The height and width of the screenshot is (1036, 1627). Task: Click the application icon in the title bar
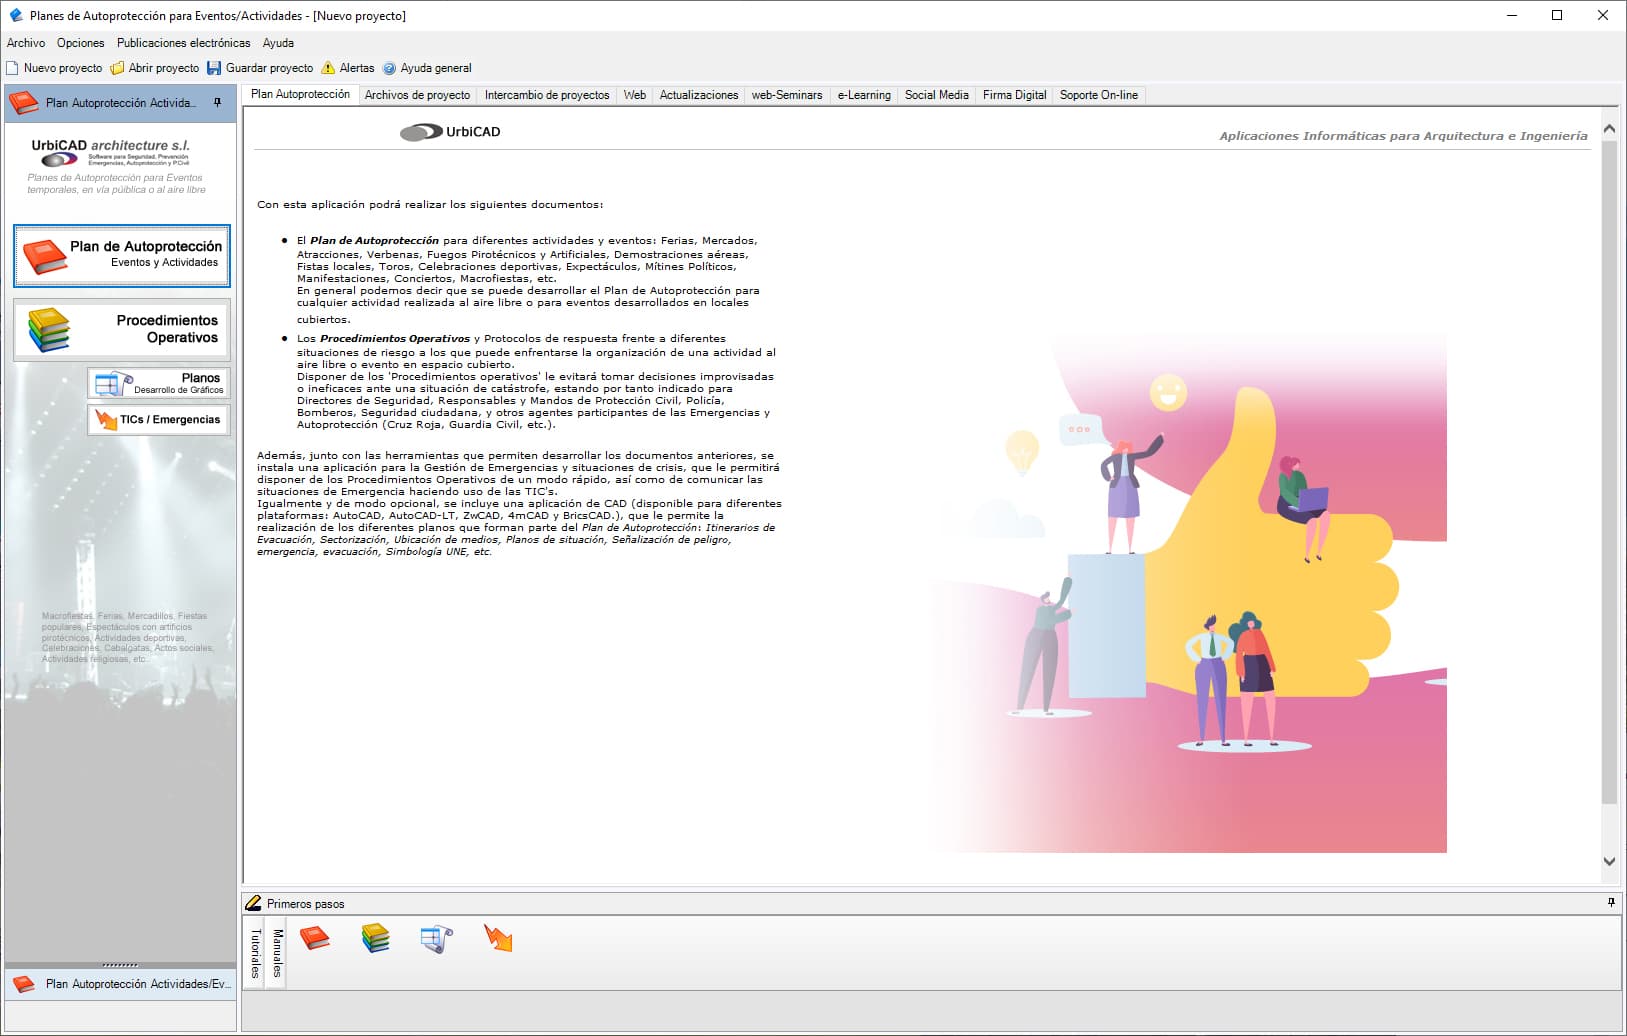(x=15, y=15)
